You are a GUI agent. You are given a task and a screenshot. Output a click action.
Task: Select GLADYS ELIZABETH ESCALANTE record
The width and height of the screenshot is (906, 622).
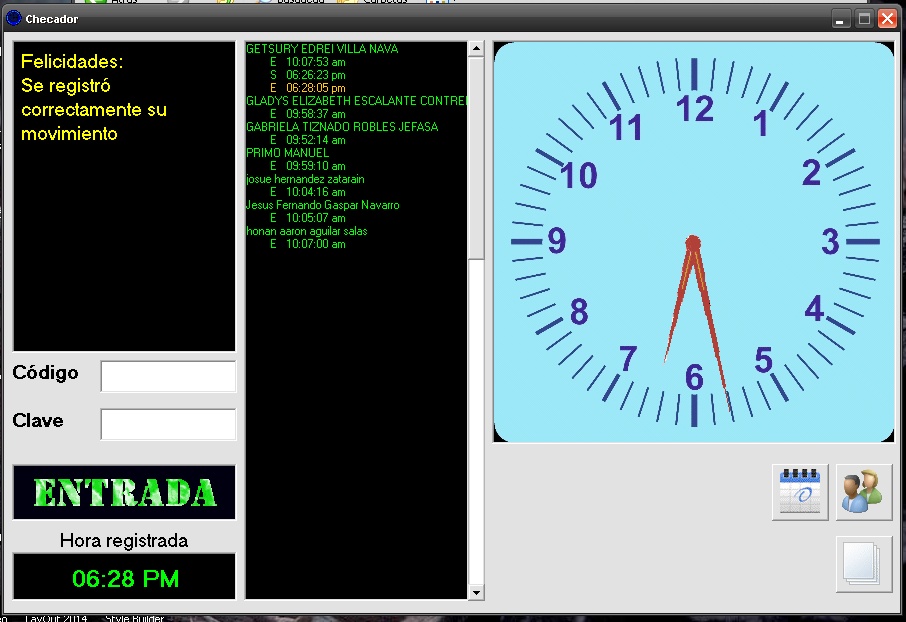click(x=355, y=101)
